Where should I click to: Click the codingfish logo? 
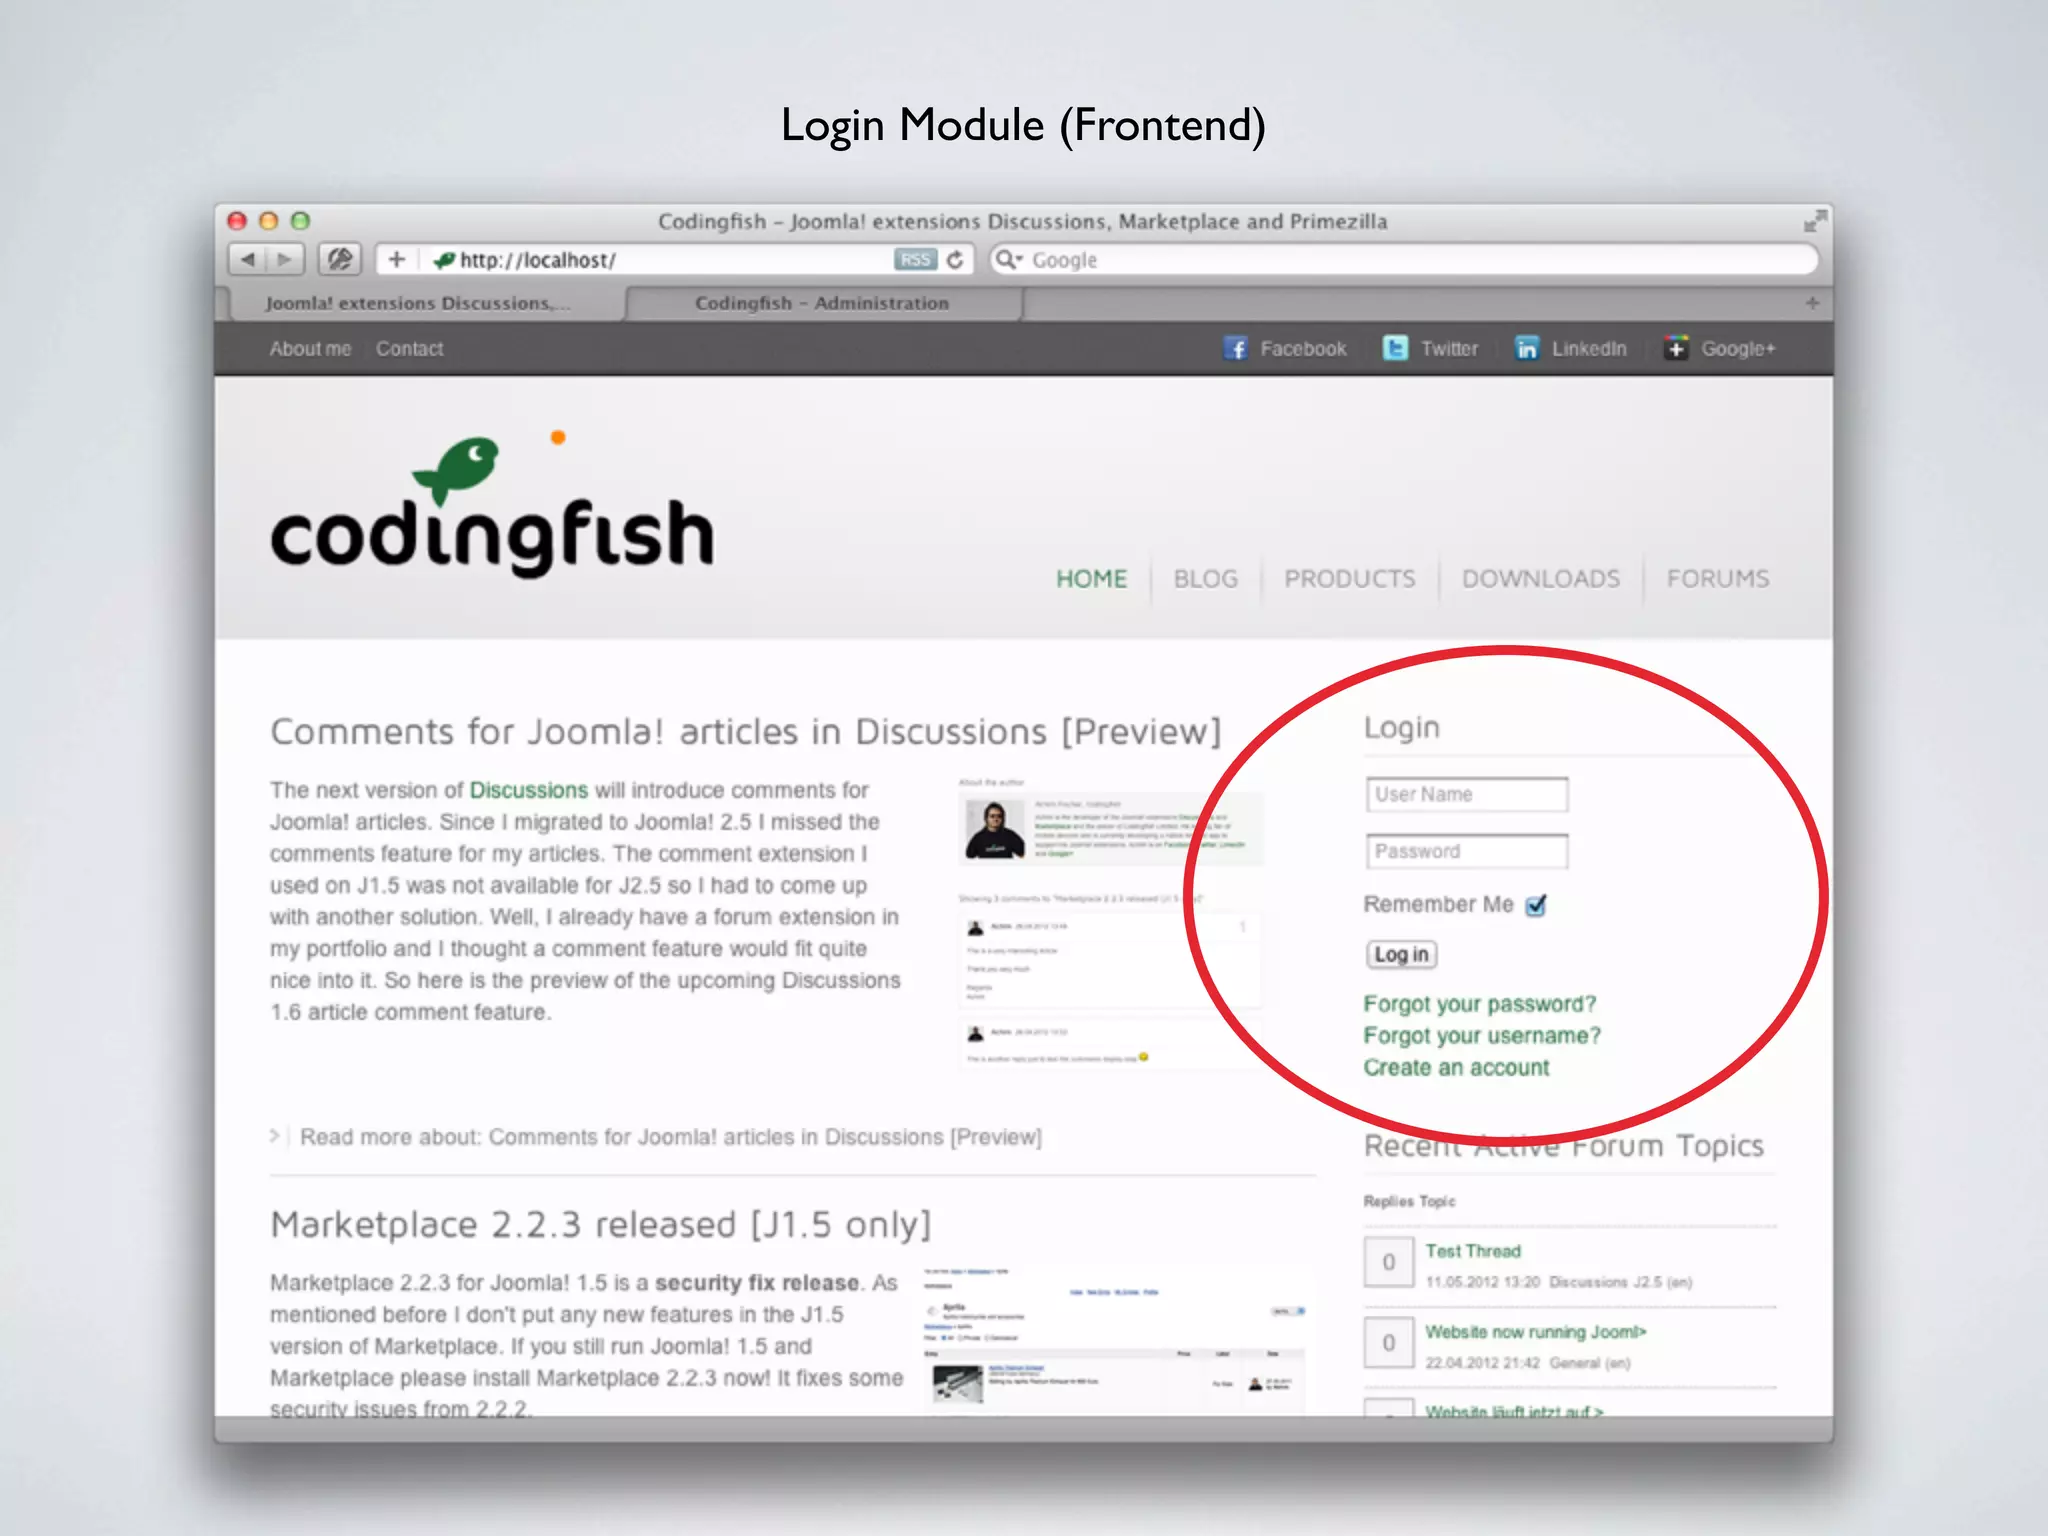(492, 506)
